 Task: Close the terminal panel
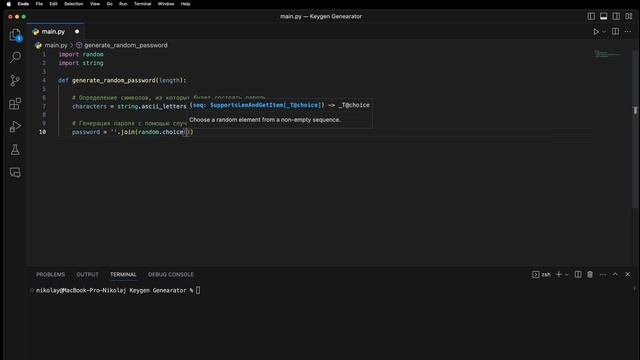[628, 275]
